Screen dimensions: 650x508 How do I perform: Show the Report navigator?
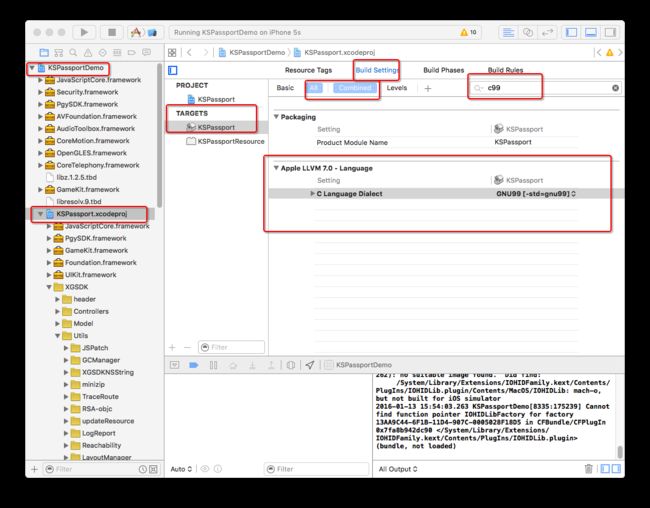[146, 53]
